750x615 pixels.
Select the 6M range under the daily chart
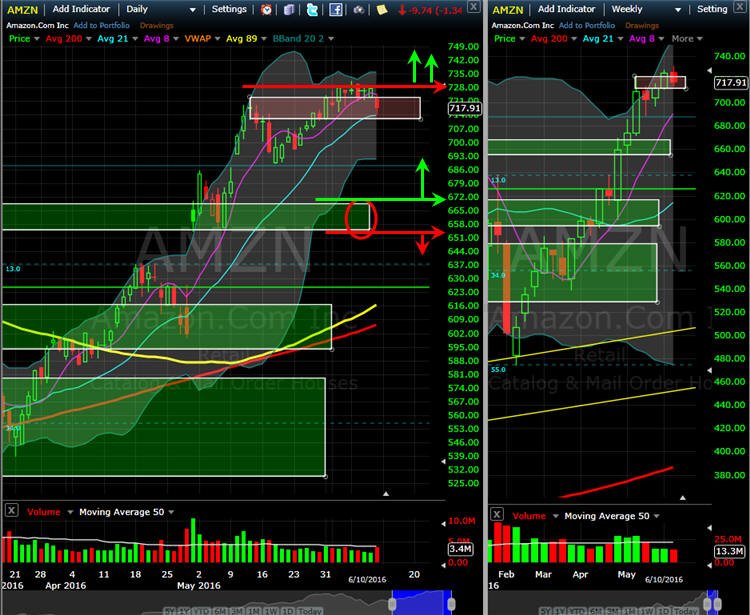[220, 611]
